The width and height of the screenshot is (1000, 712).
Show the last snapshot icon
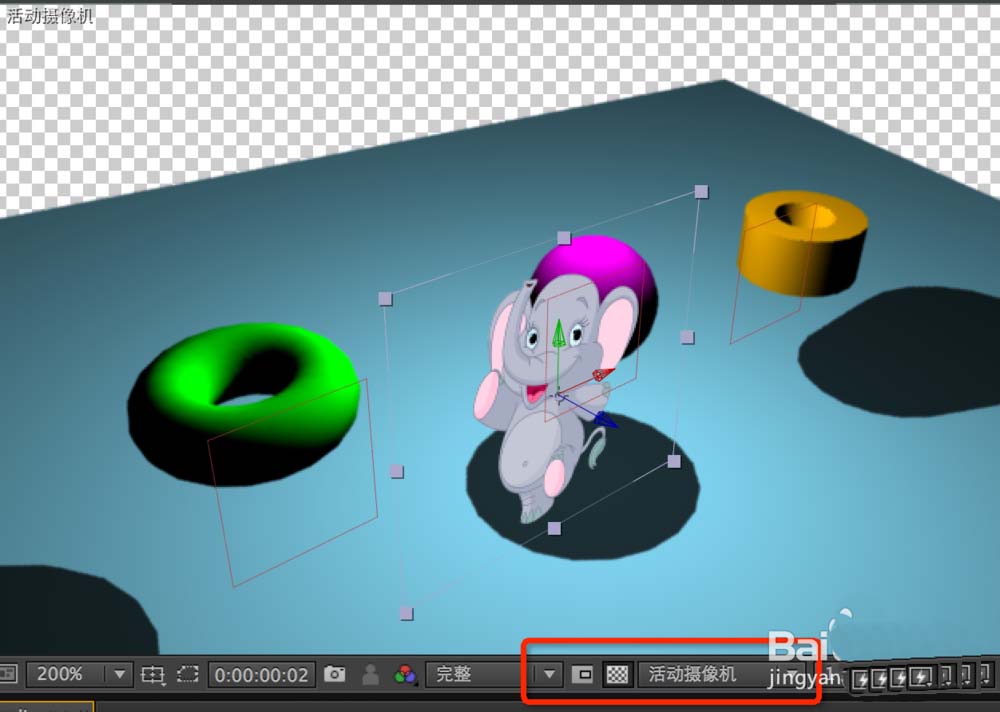[x=371, y=674]
